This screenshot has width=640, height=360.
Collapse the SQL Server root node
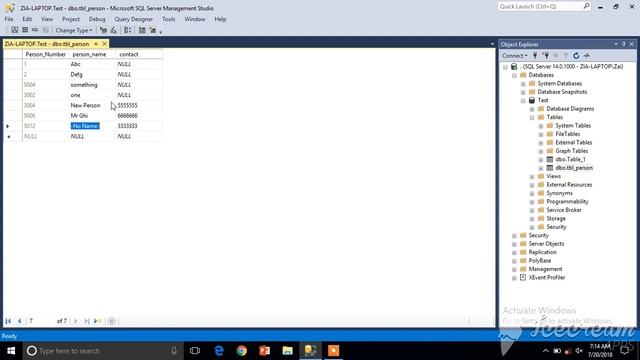pos(505,67)
